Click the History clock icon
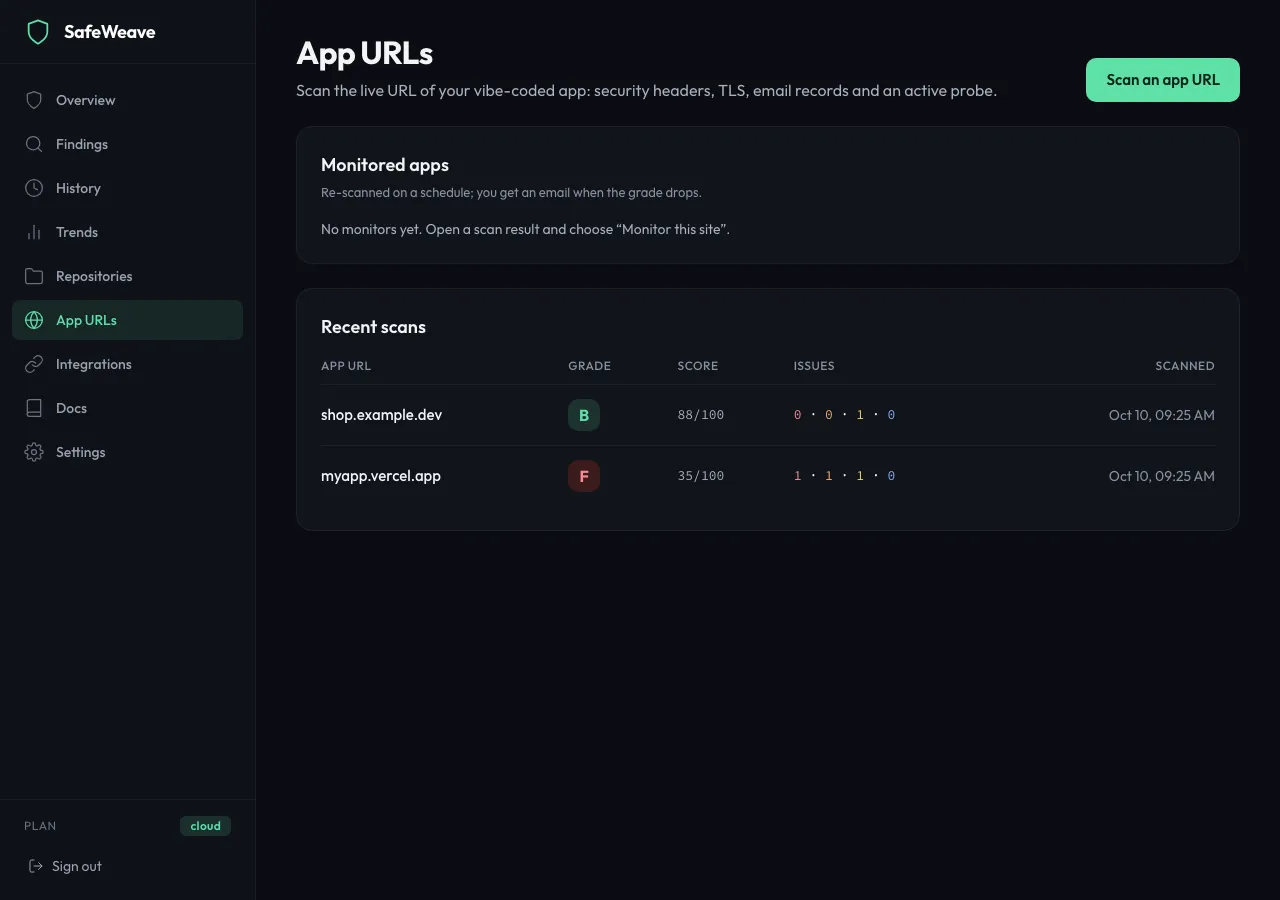 click(34, 188)
